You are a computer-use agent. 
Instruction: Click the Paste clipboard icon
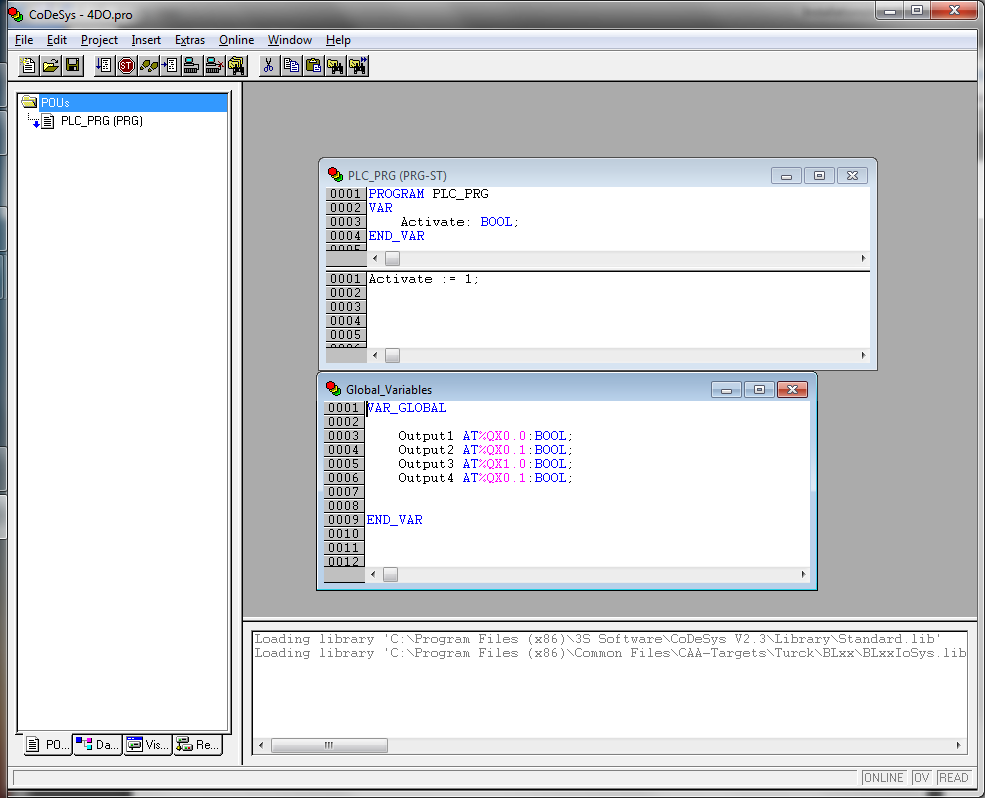click(313, 65)
